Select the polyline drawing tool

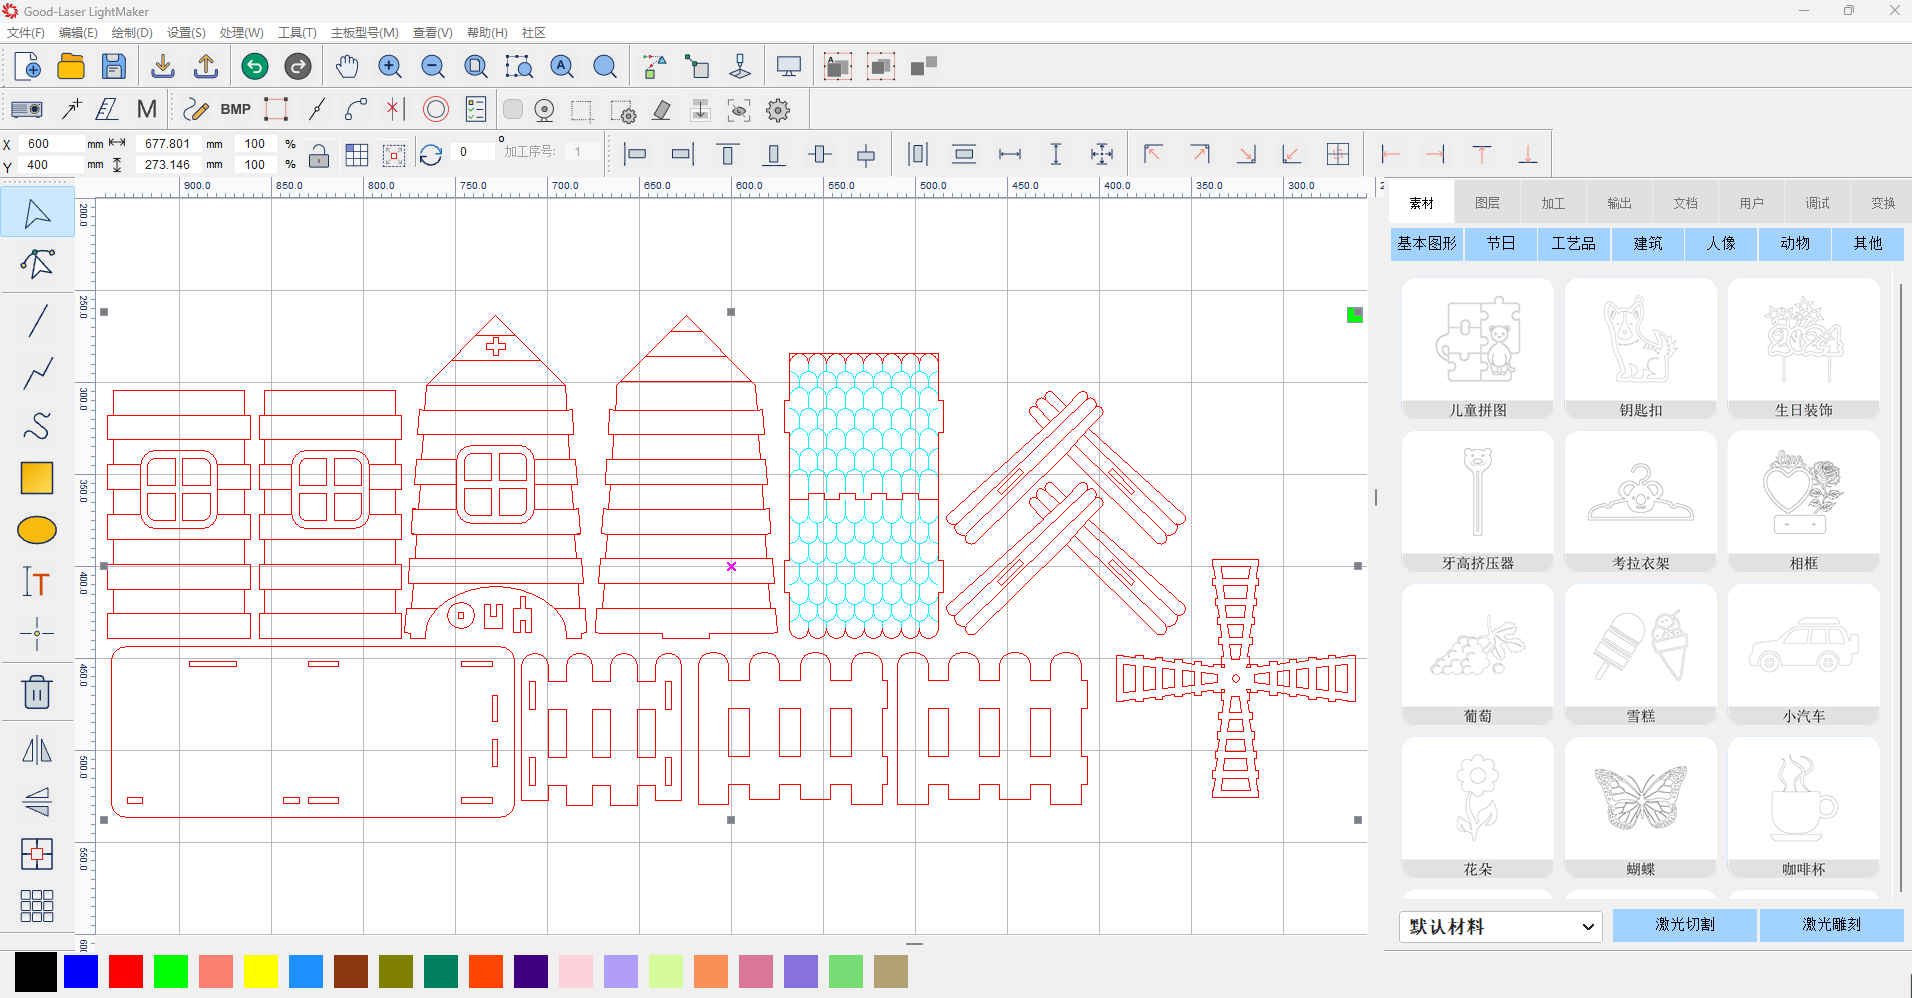tap(37, 374)
